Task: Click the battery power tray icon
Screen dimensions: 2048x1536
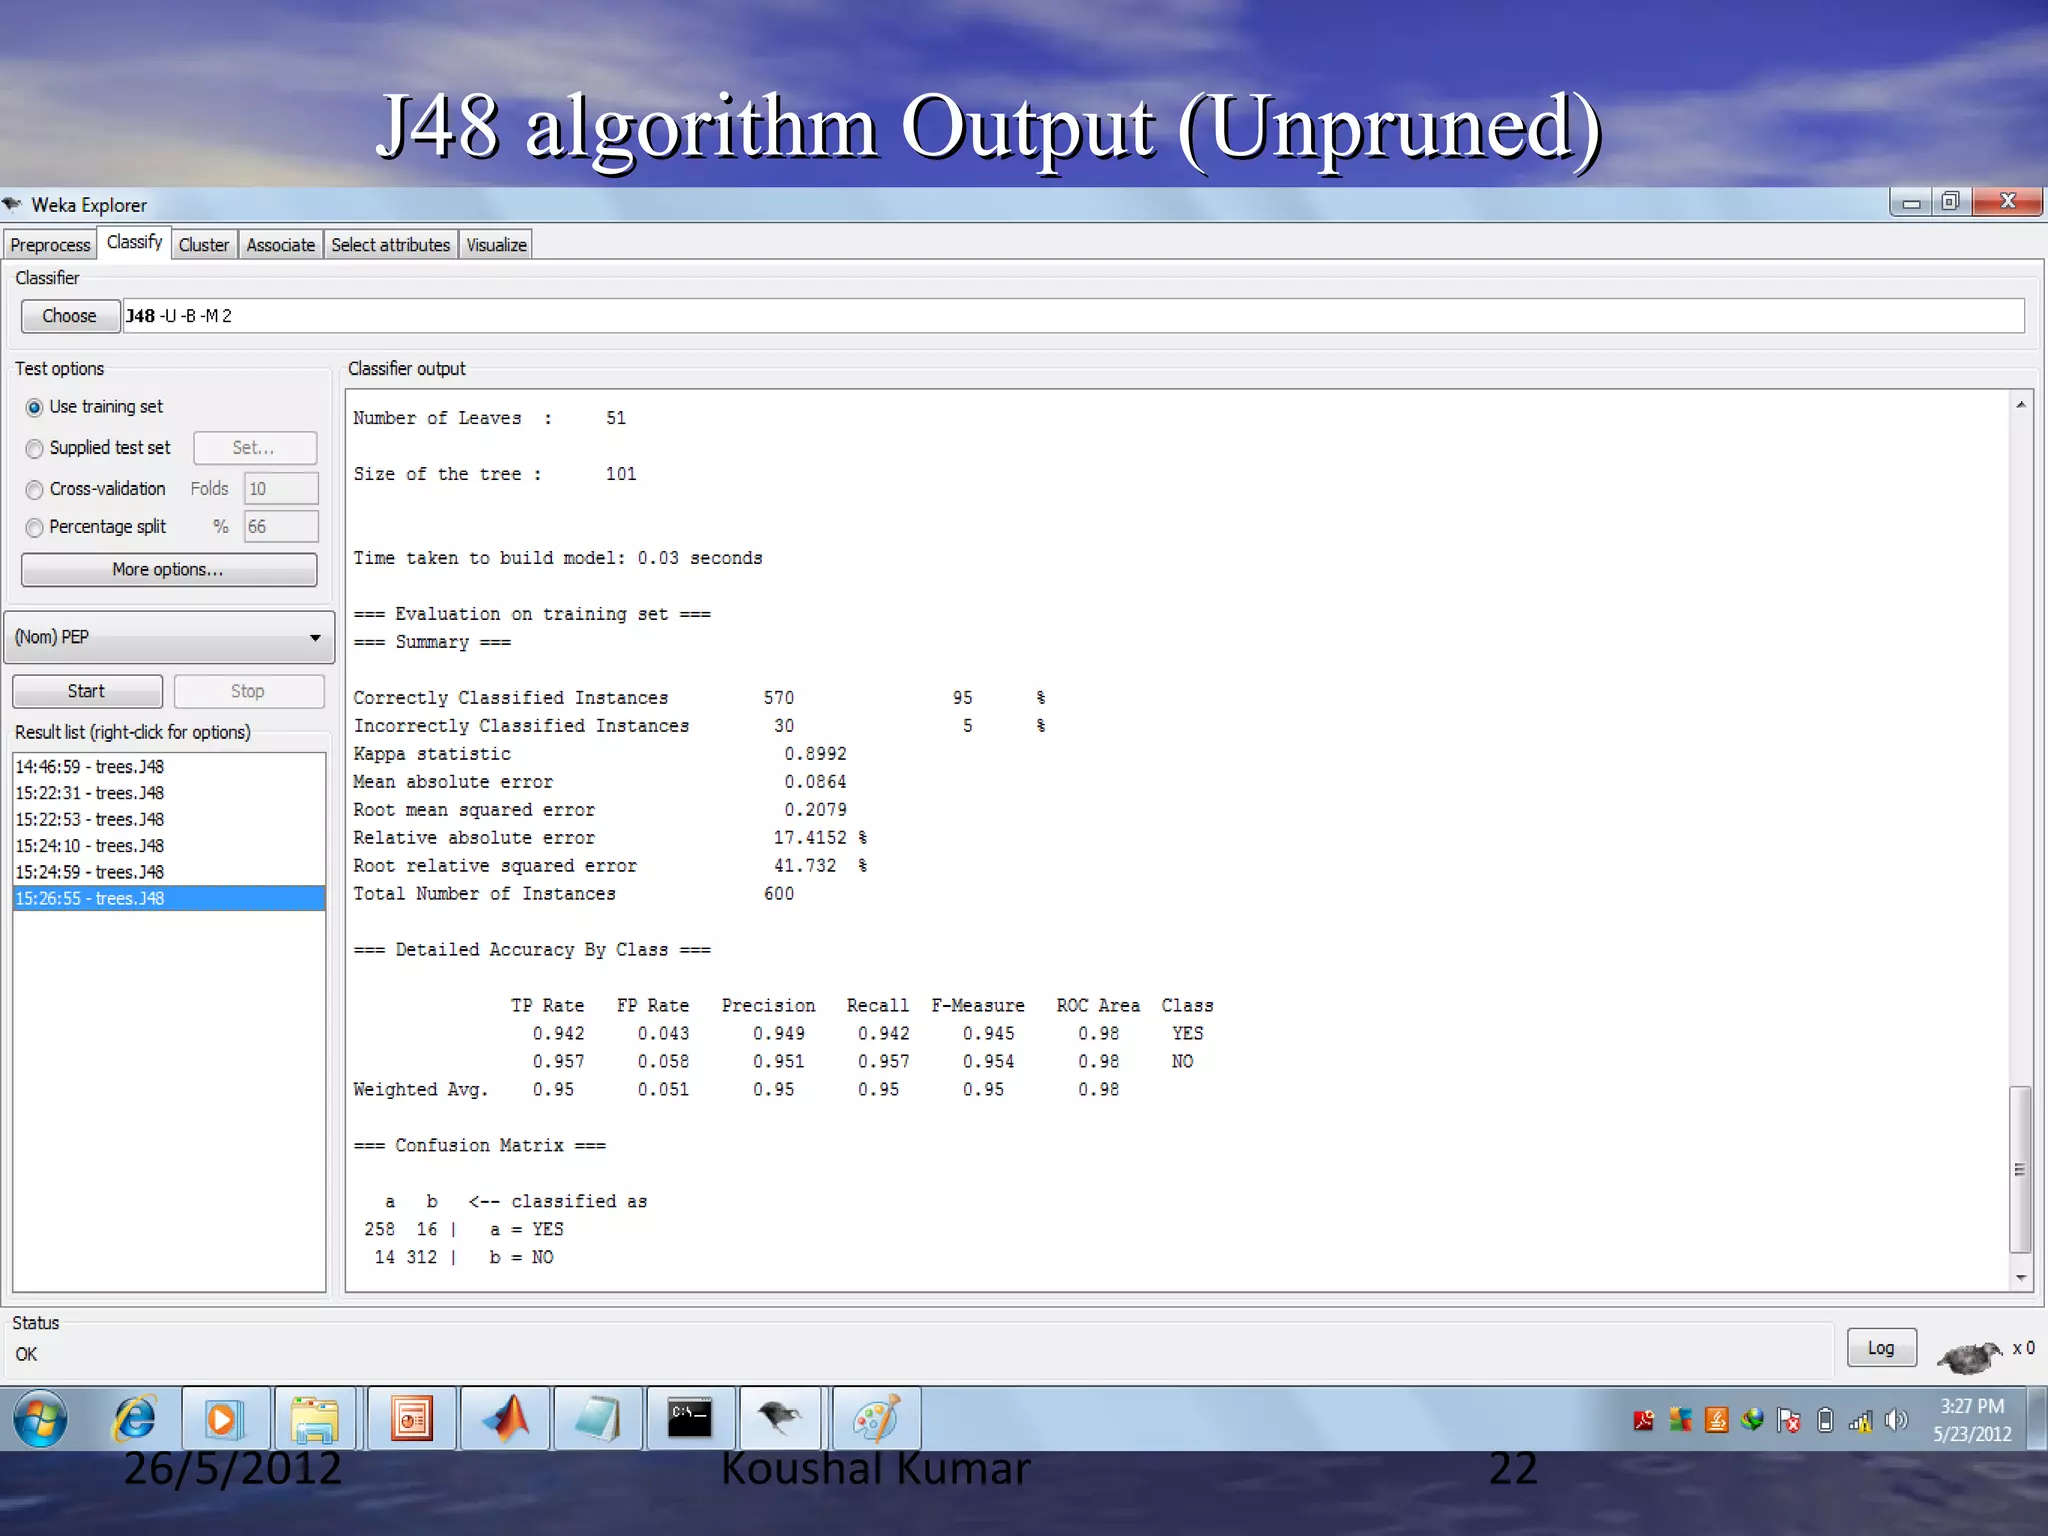Action: [x=1825, y=1420]
